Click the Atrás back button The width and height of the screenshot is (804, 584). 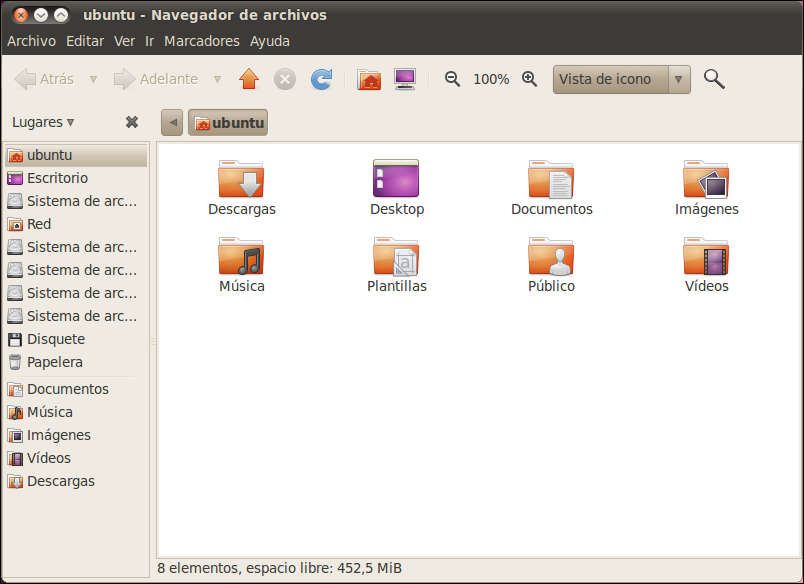(45, 79)
